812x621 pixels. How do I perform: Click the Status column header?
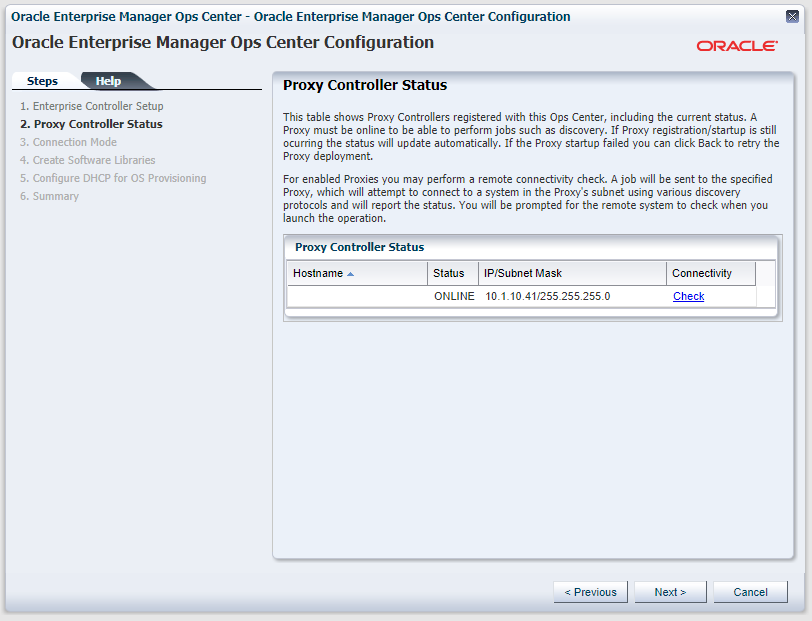pyautogui.click(x=453, y=273)
